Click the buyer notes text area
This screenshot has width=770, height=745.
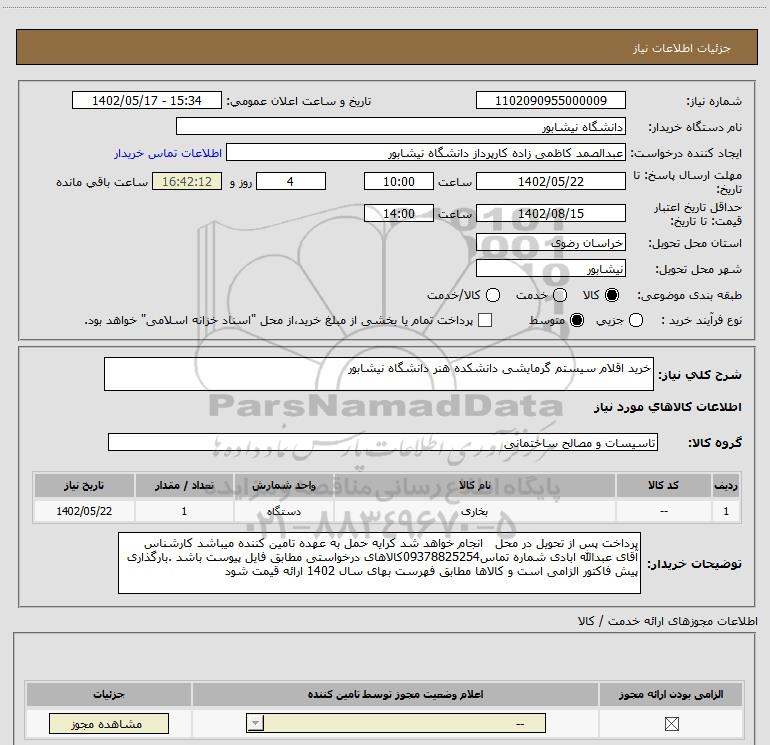(x=379, y=563)
